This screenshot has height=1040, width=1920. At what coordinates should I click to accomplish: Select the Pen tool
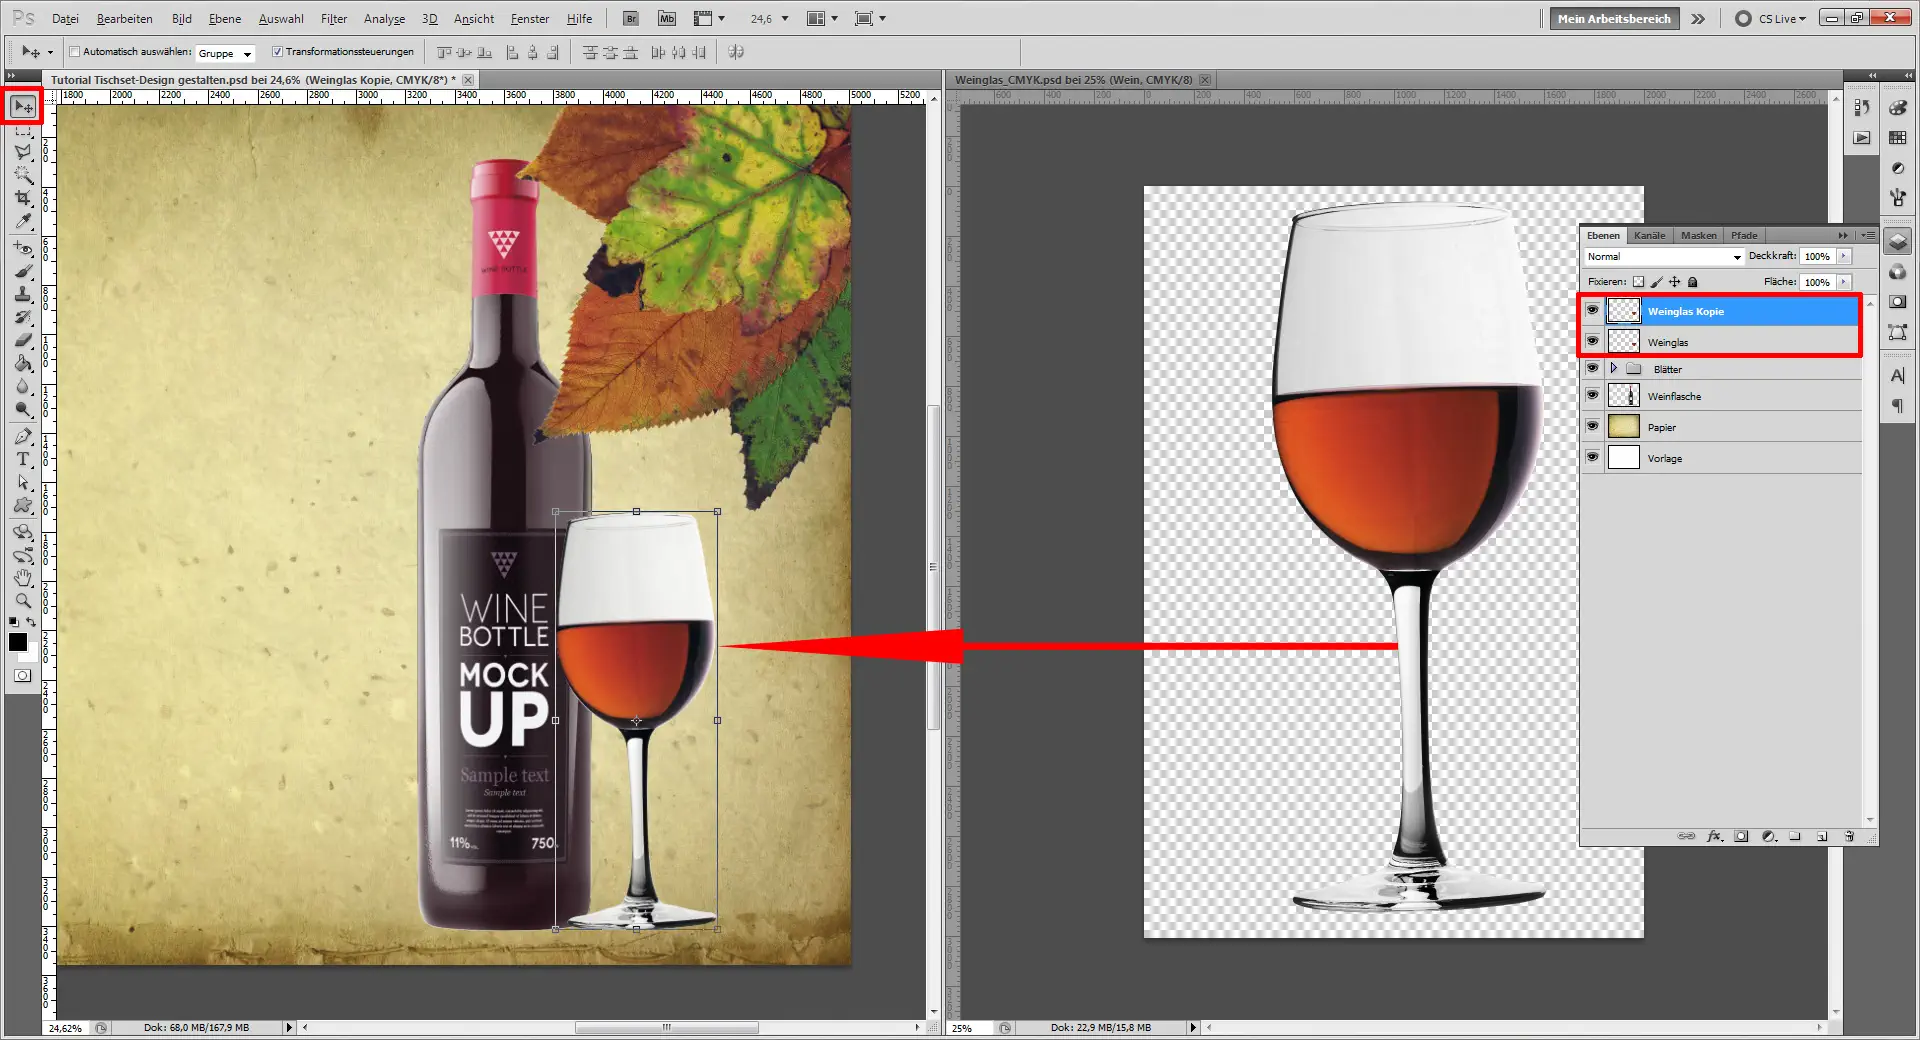(22, 436)
